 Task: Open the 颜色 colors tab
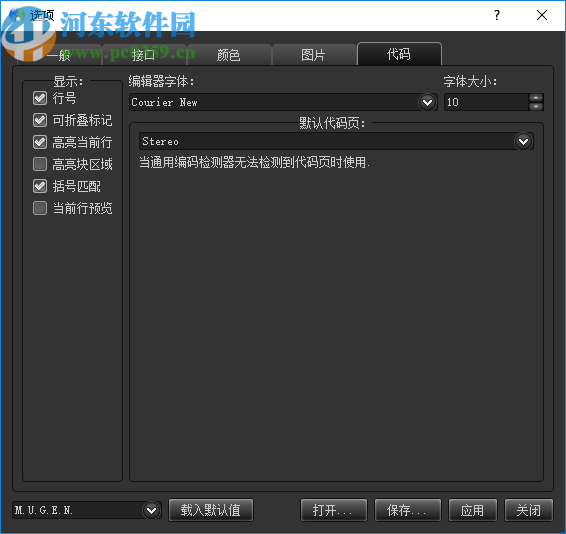229,55
